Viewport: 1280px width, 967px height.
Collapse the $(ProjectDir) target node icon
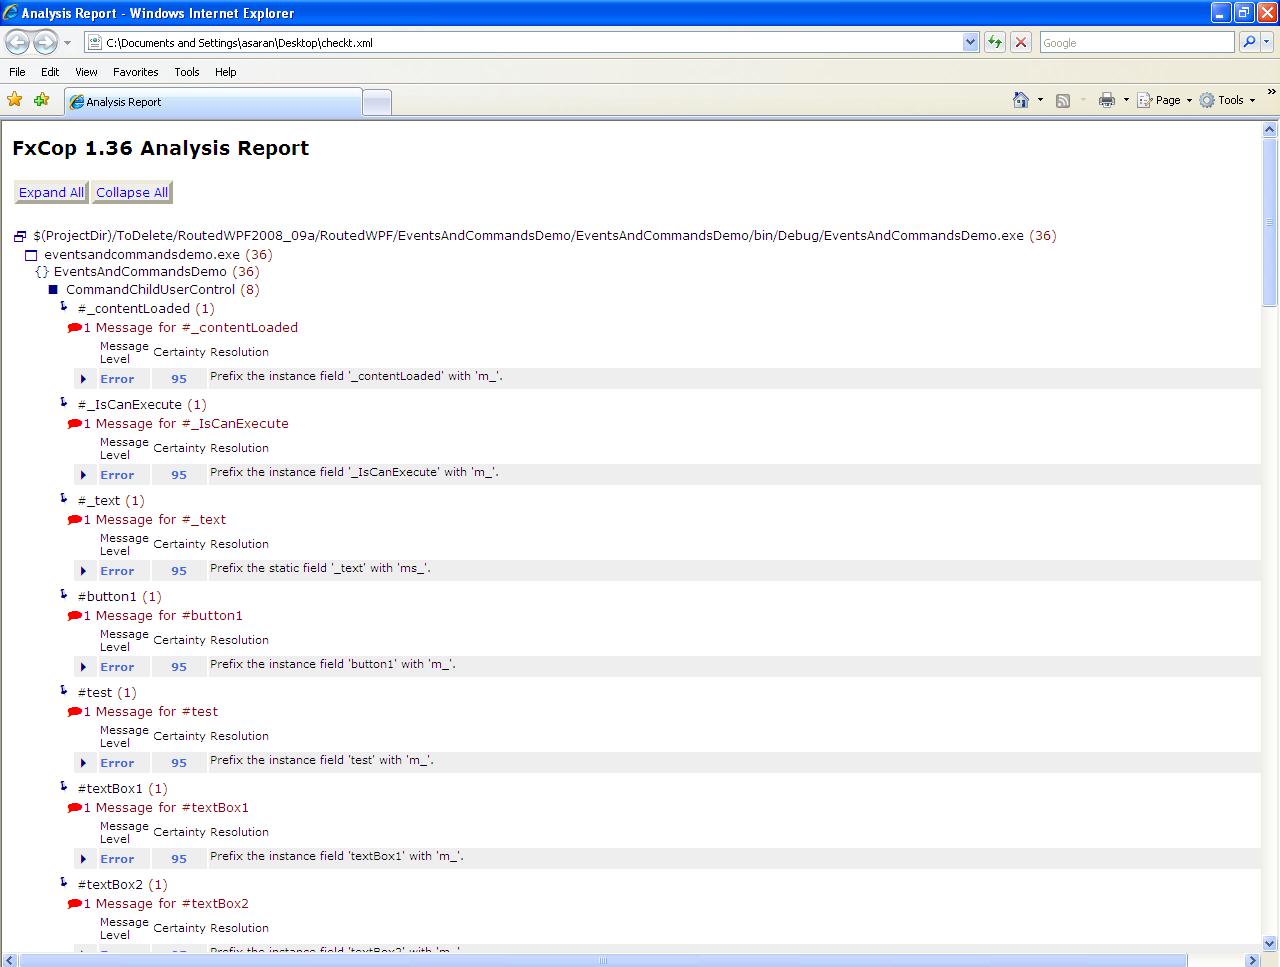pos(20,237)
